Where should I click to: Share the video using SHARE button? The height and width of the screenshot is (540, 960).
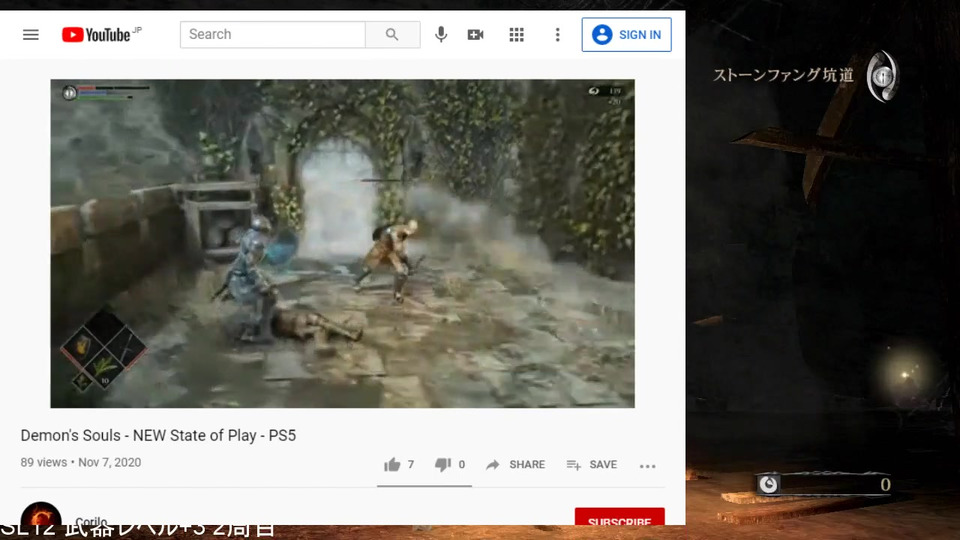point(516,465)
